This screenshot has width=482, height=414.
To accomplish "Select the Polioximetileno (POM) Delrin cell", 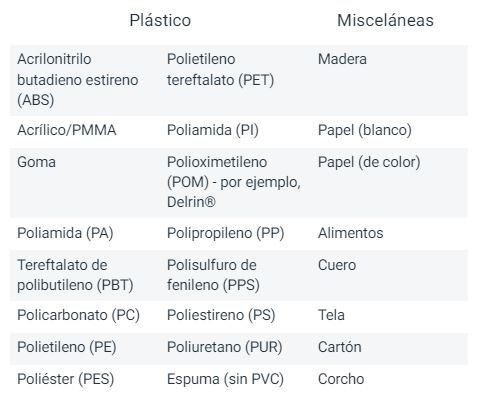I will pos(234,182).
